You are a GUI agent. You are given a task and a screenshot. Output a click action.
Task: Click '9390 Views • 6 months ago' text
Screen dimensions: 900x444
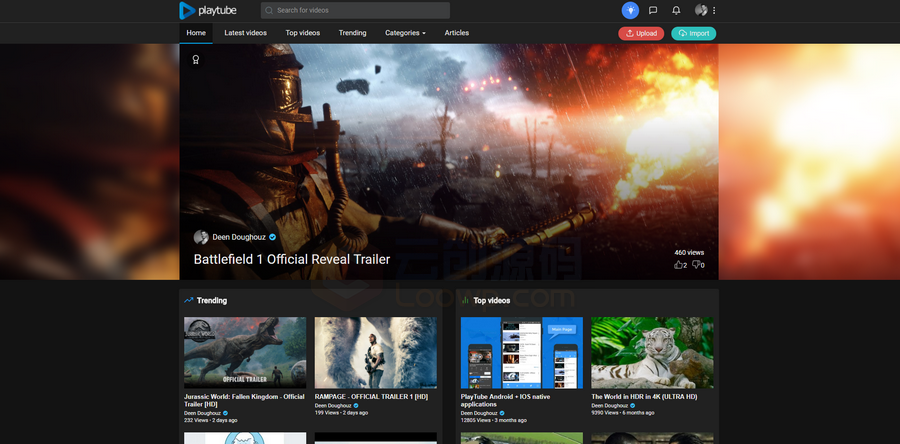coord(623,412)
